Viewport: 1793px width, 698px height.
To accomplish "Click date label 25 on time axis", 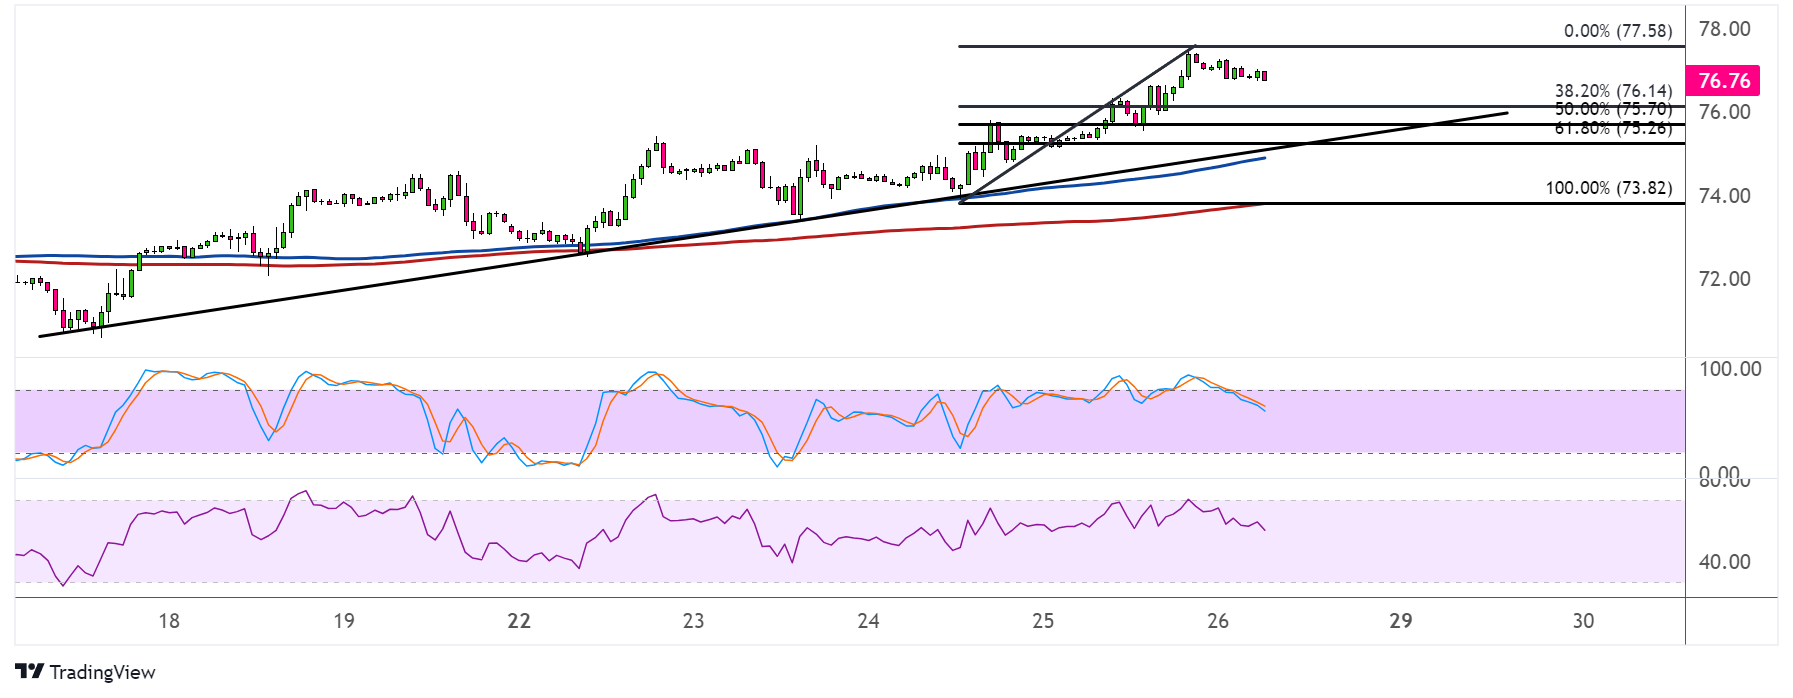I will tap(1043, 621).
